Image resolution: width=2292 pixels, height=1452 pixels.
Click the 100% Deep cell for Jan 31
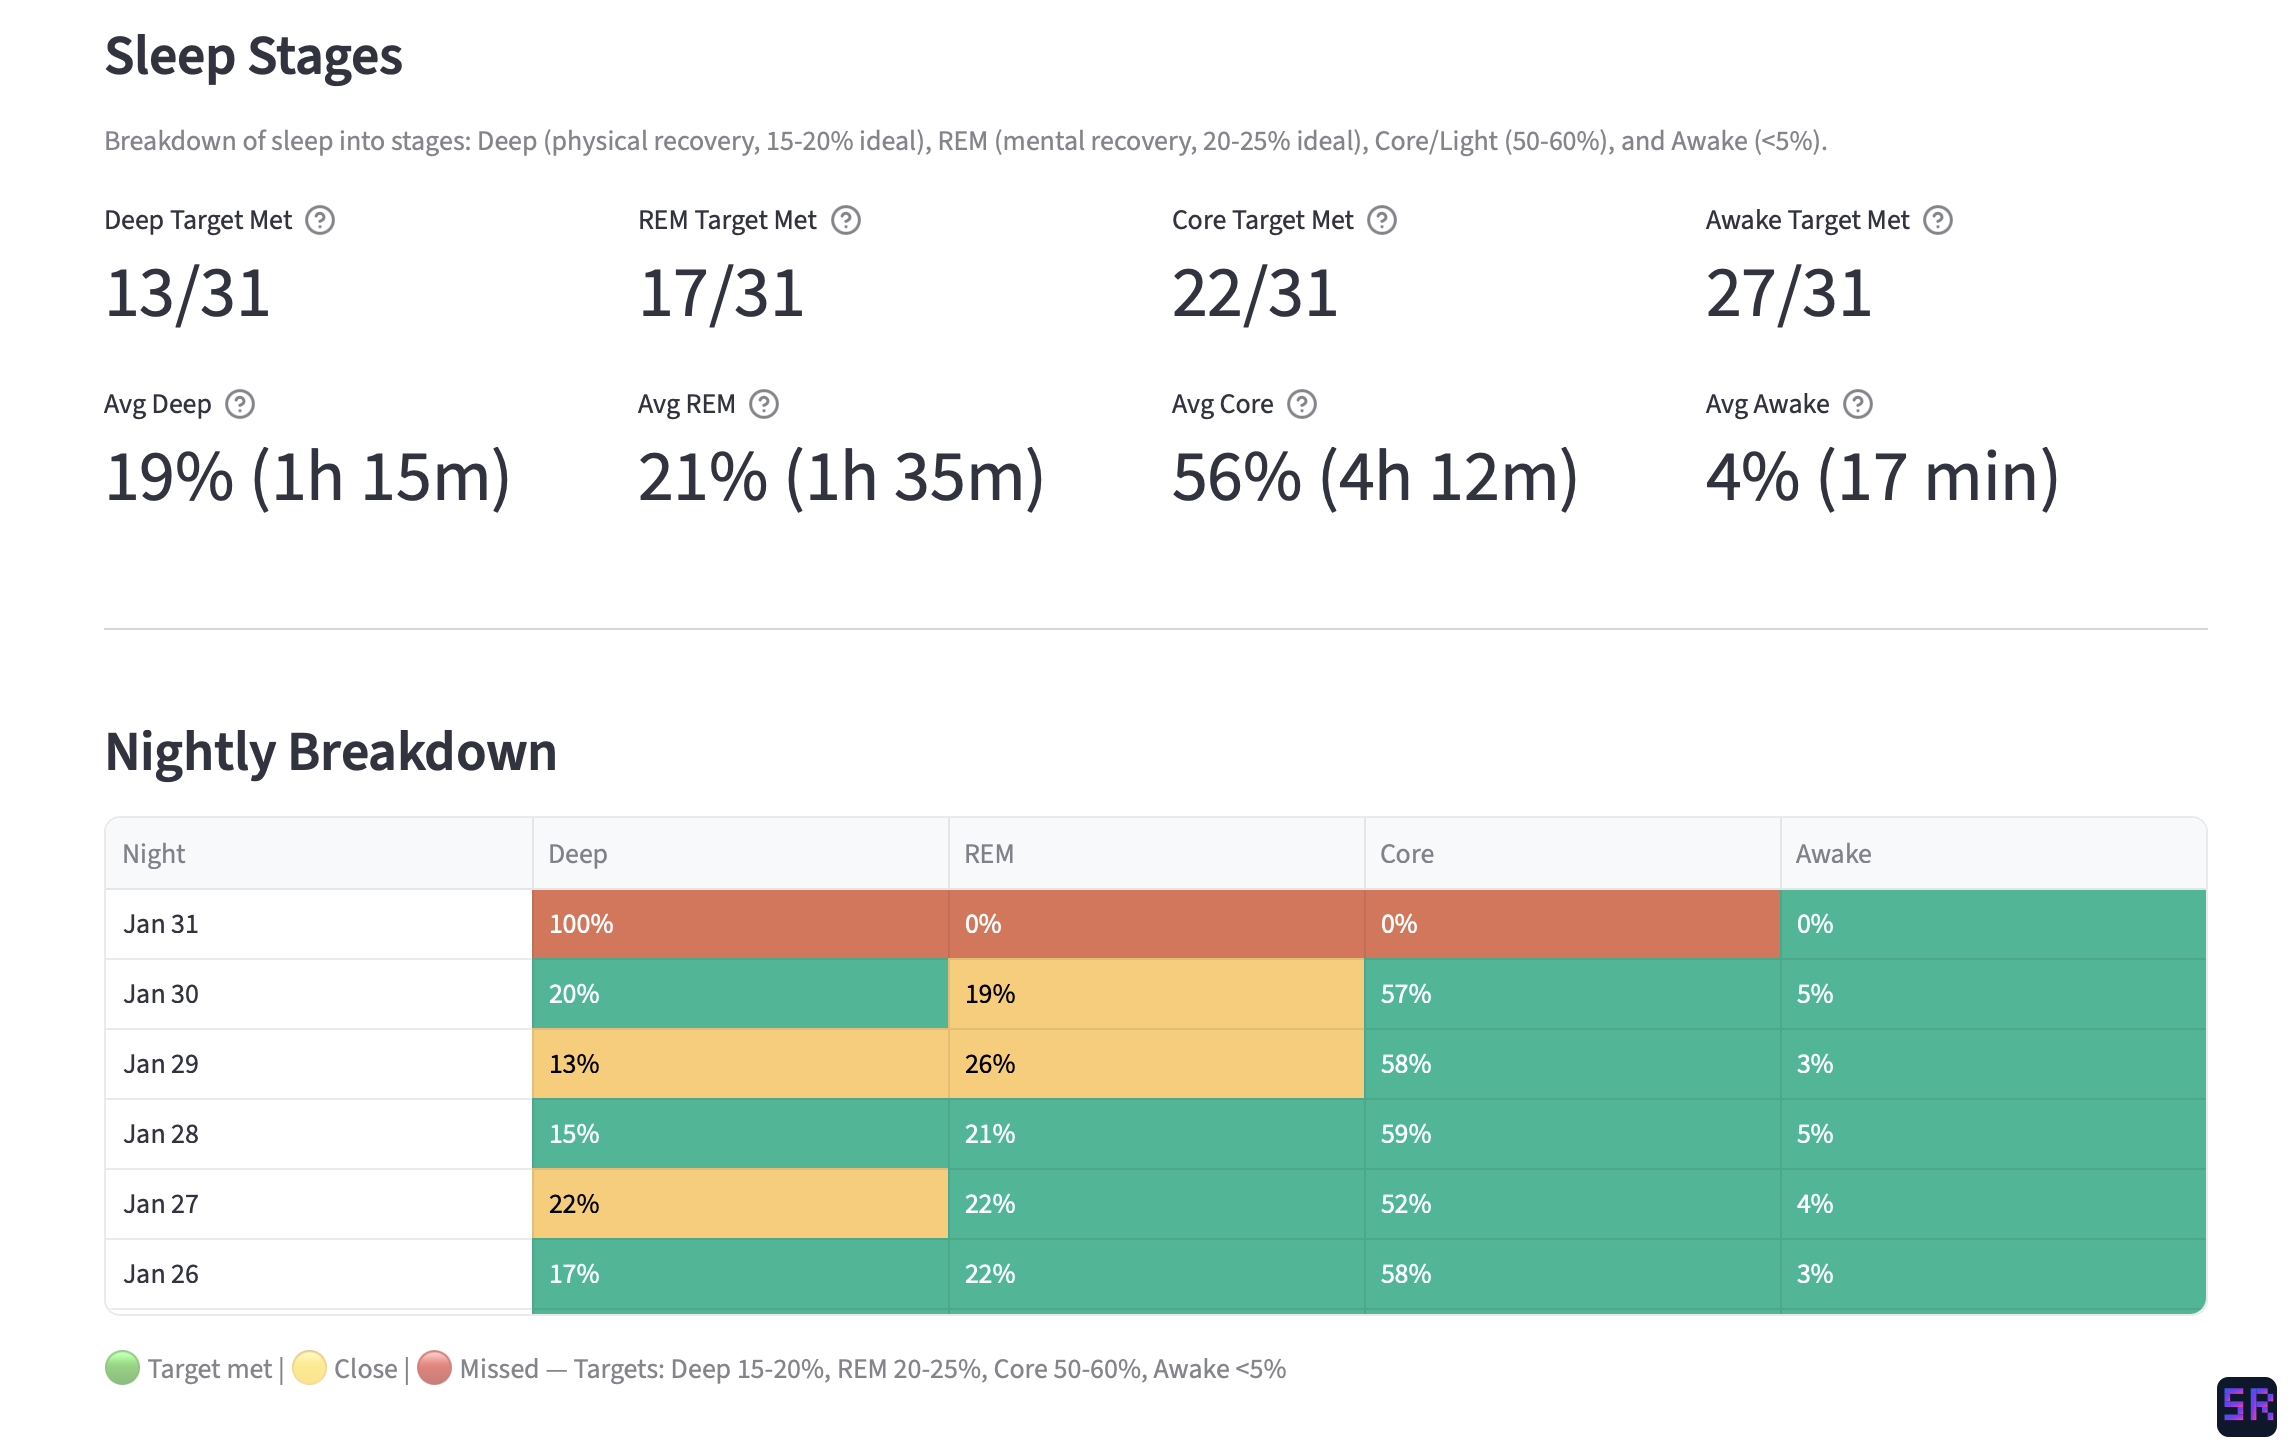coord(740,924)
